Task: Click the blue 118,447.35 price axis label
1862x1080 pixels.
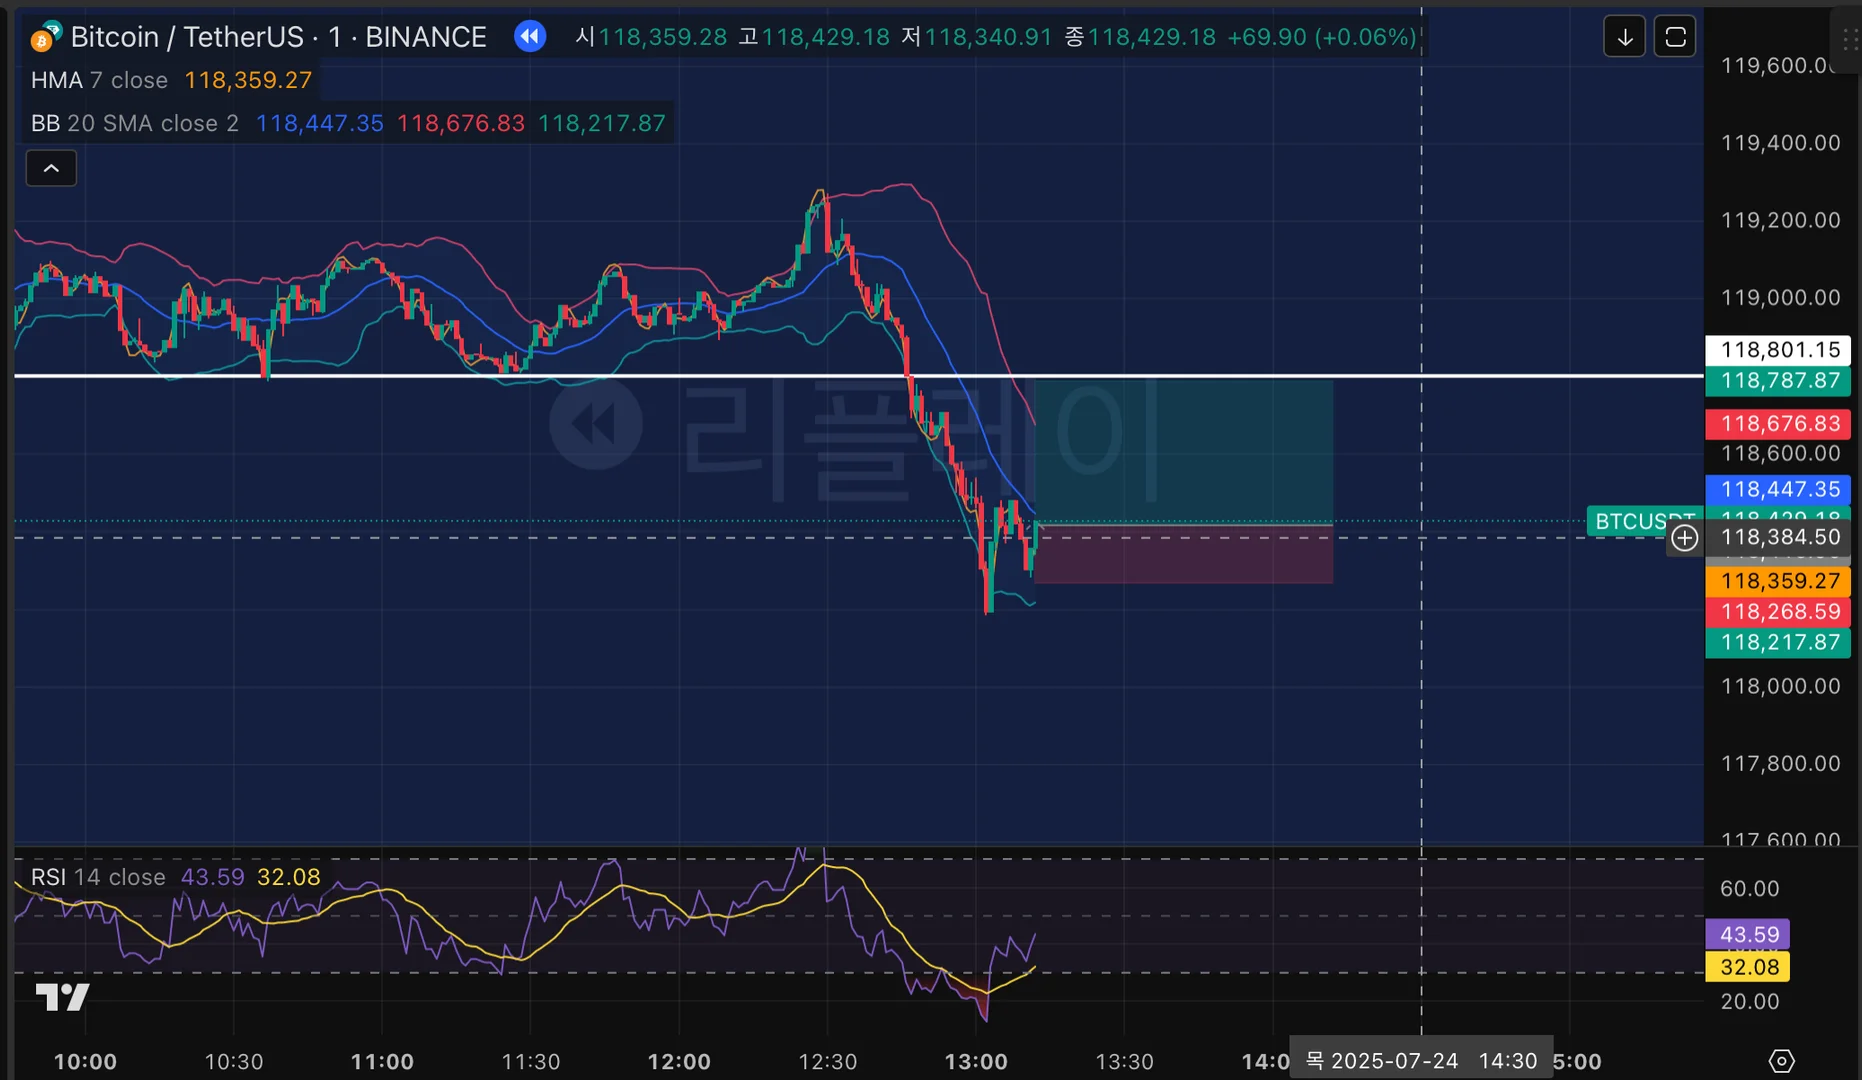Action: (x=1779, y=490)
